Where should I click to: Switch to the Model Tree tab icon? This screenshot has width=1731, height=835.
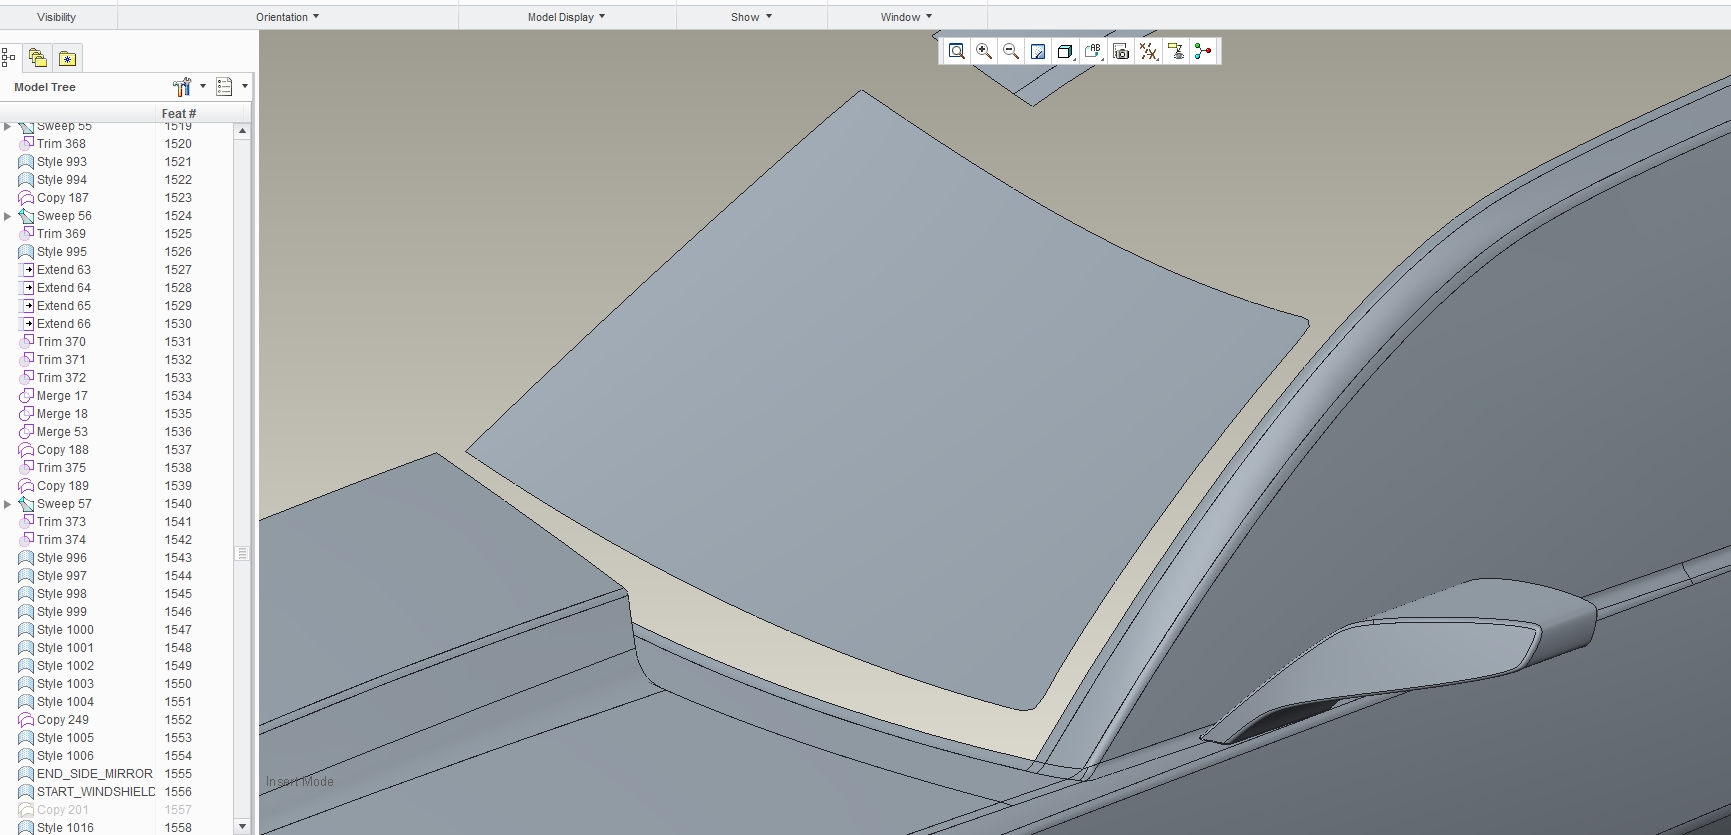tap(8, 58)
